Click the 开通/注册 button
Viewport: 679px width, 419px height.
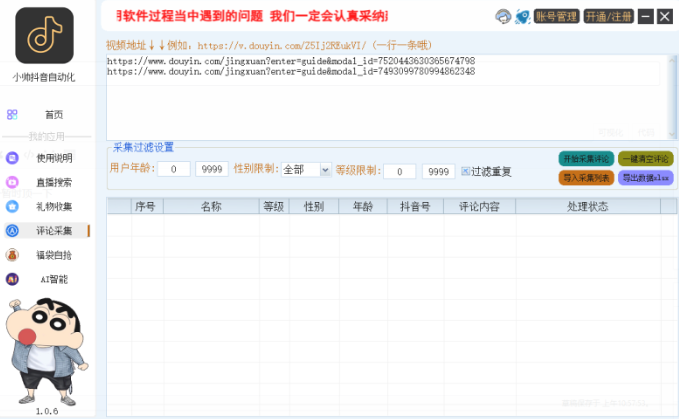point(608,16)
